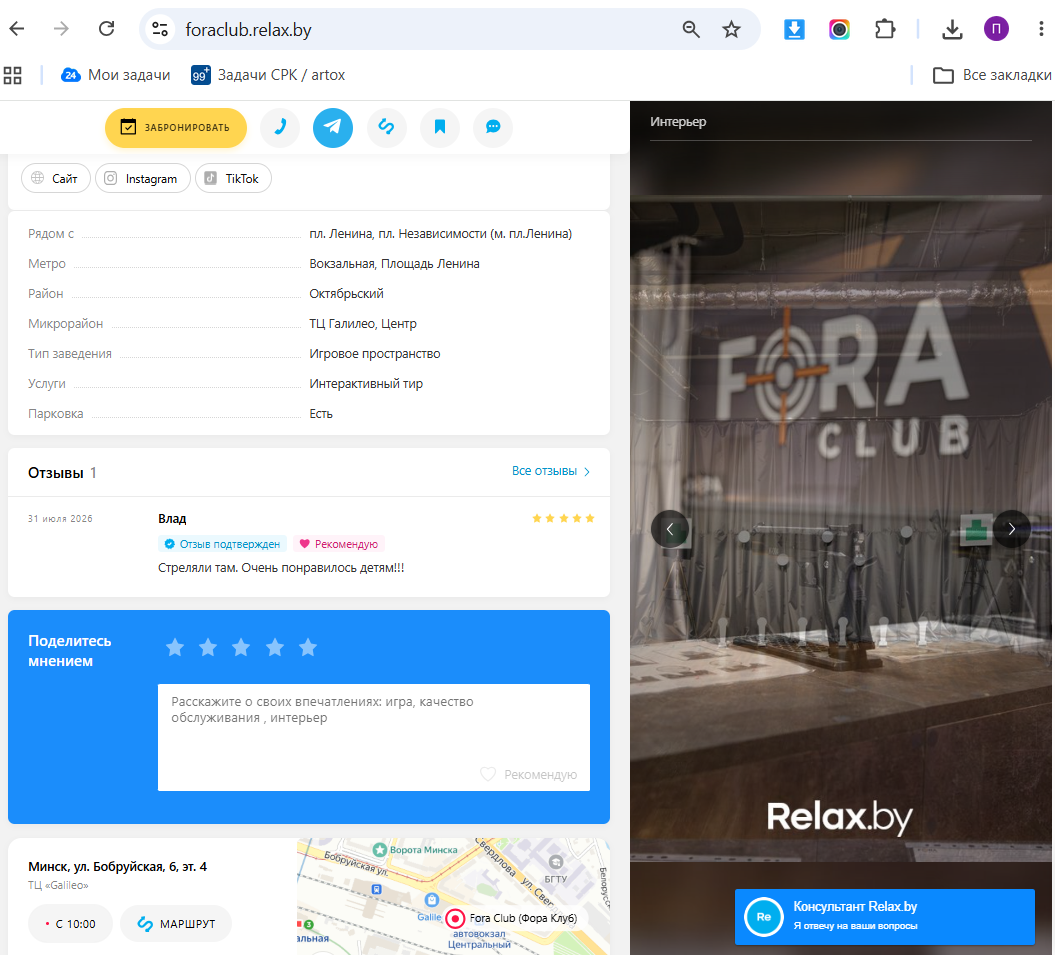Click the Fora Club marker on map
The height and width of the screenshot is (955, 1055).
(x=456, y=918)
